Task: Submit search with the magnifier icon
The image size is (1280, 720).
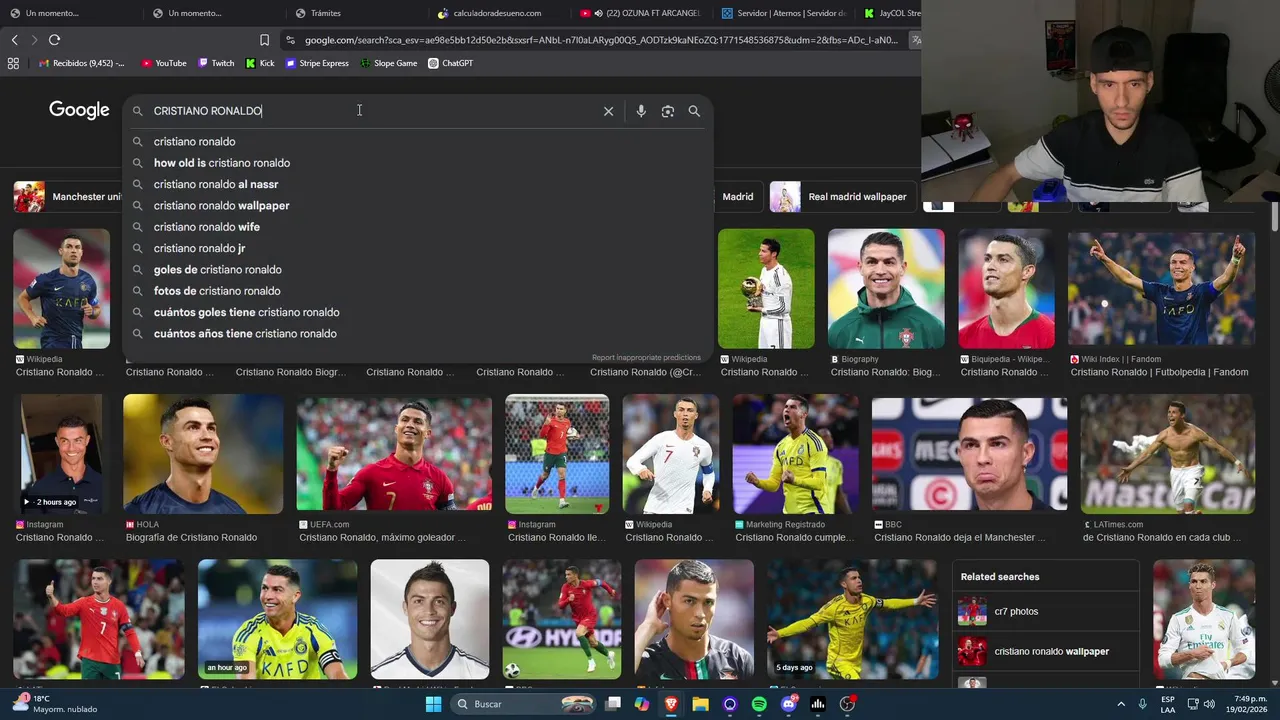Action: (694, 111)
